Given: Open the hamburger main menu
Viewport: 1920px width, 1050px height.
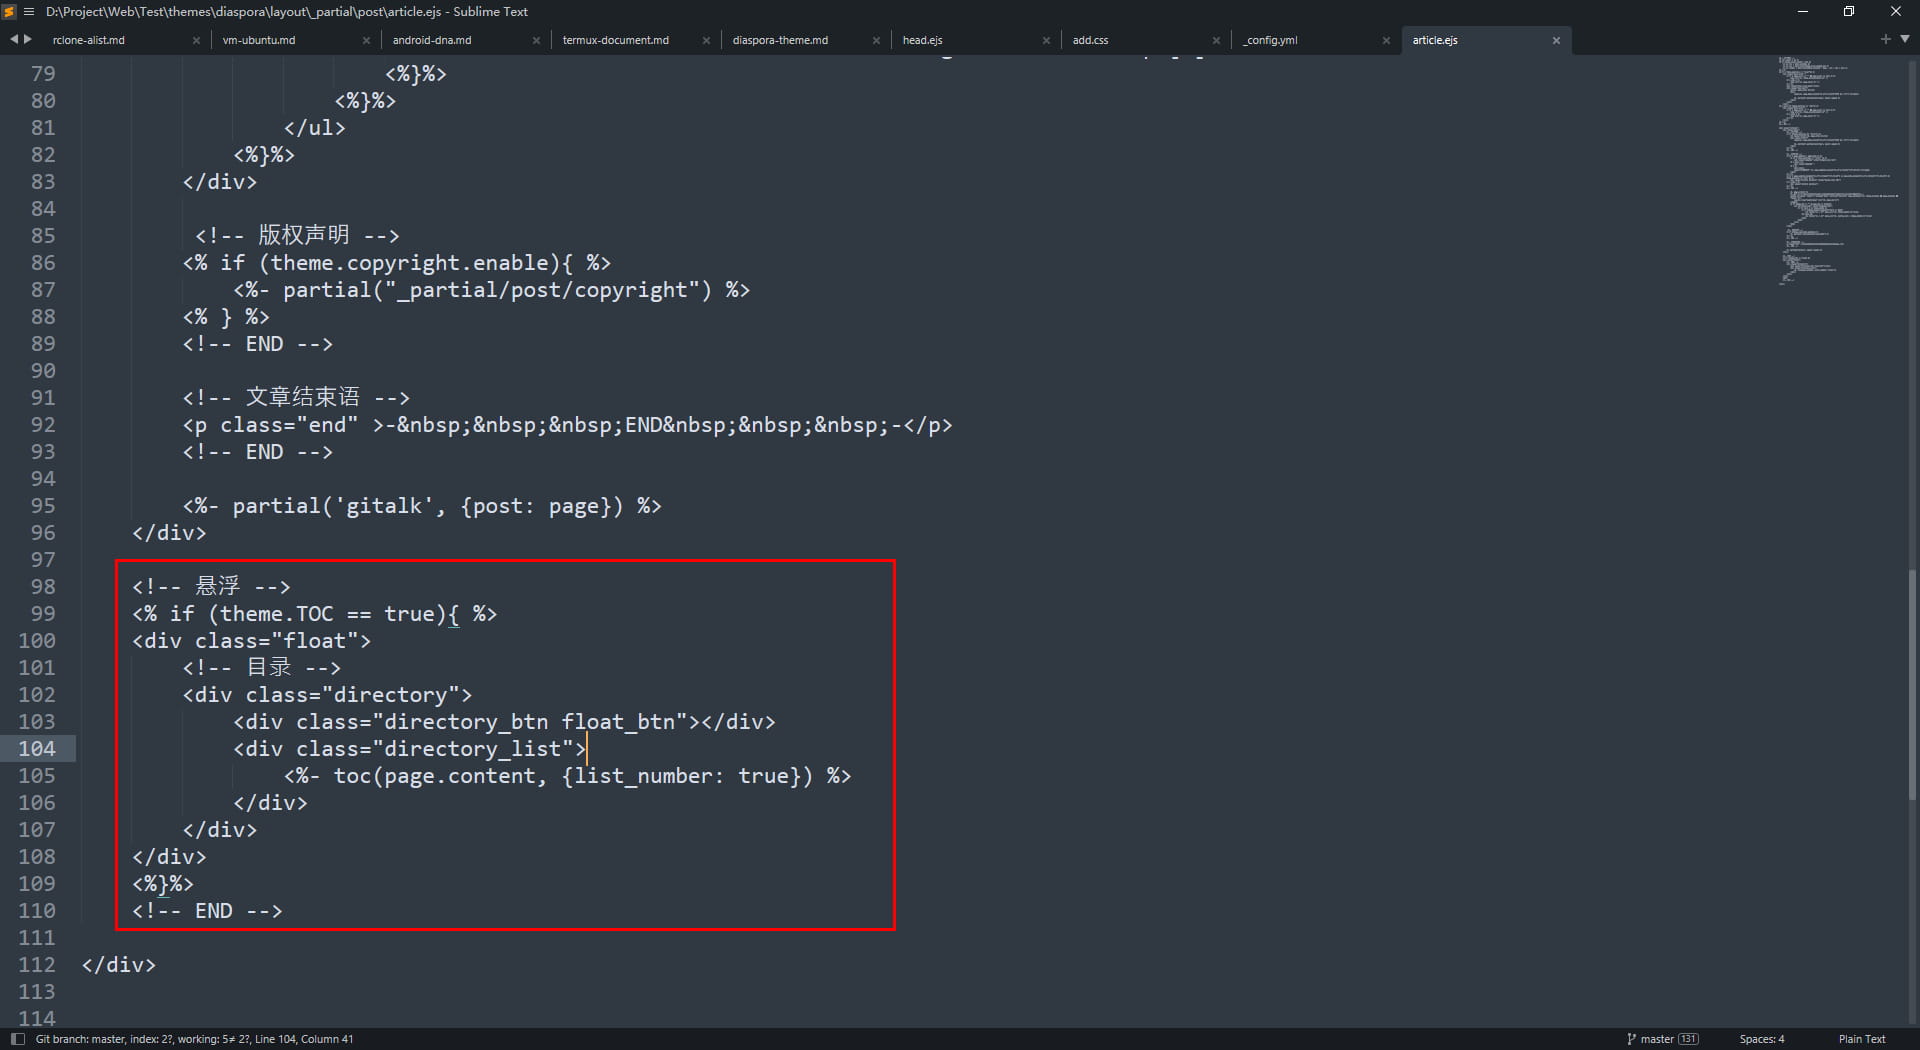Looking at the screenshot, I should (x=29, y=12).
